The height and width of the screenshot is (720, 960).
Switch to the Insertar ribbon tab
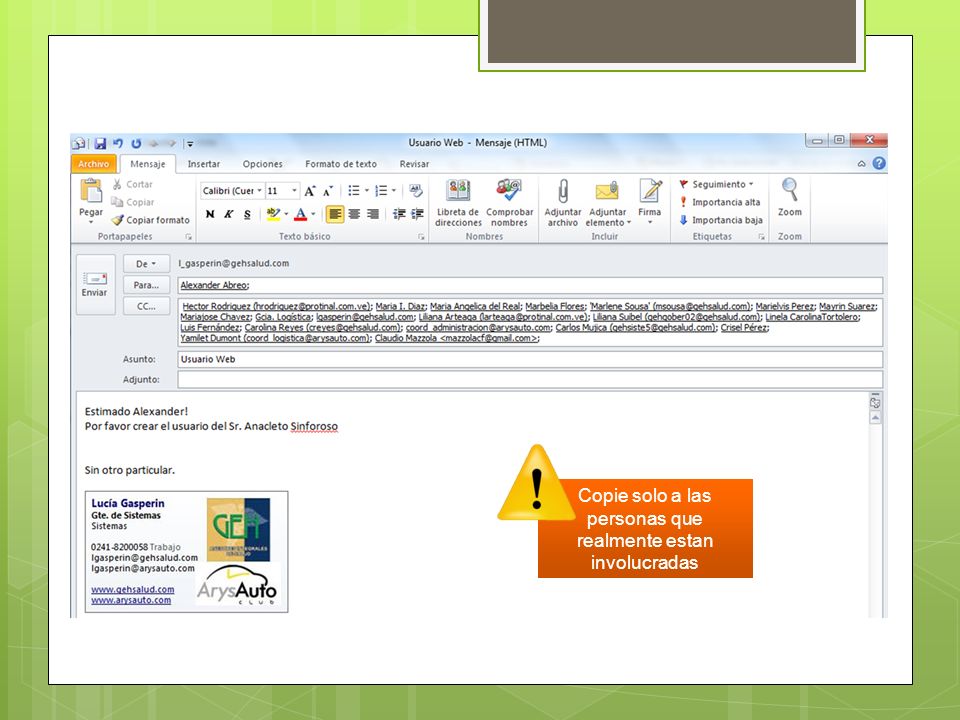click(203, 164)
